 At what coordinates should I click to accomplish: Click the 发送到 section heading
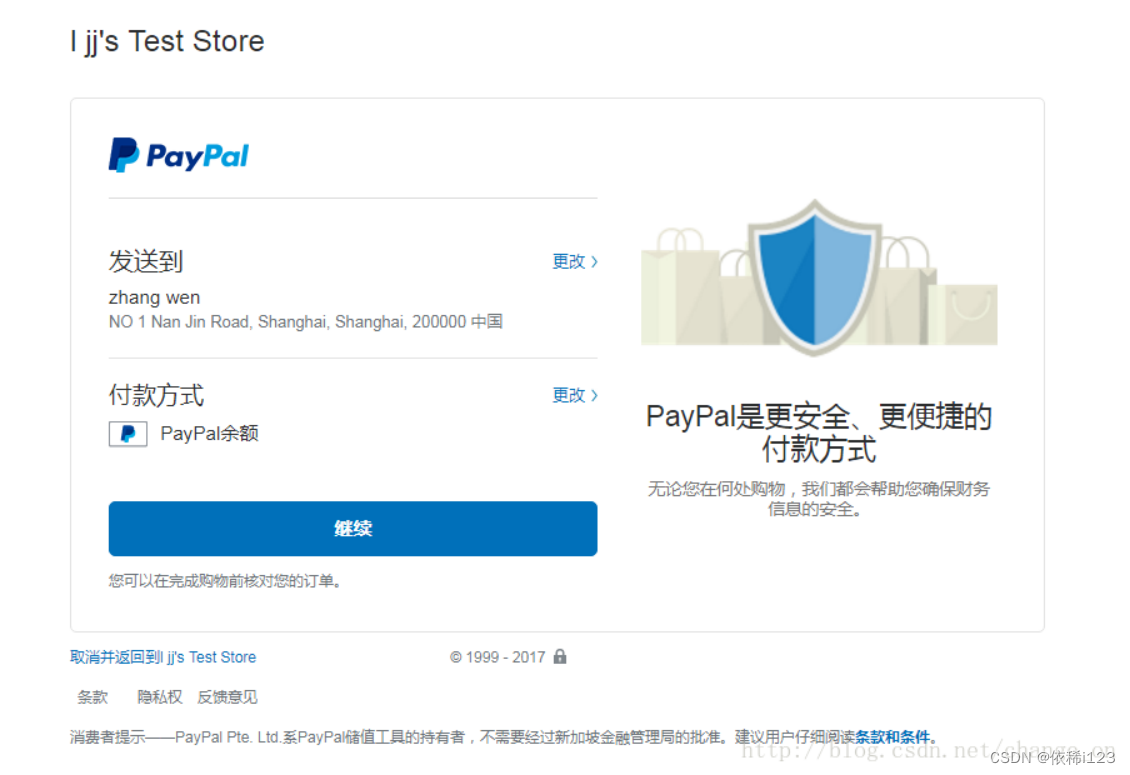tap(146, 261)
